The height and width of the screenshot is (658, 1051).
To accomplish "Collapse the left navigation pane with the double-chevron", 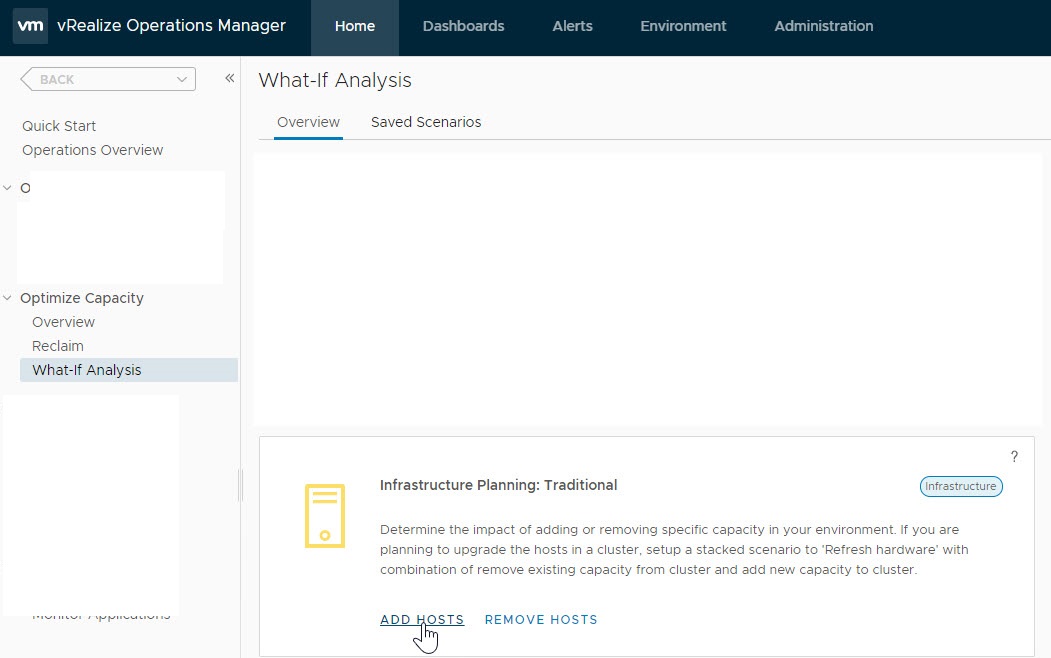I will tap(229, 78).
